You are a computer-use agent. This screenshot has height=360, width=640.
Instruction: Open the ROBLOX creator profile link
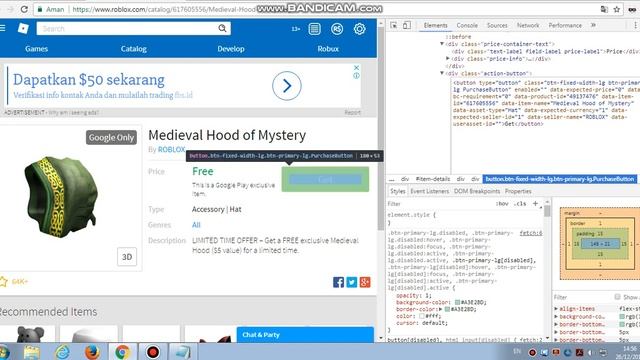(x=171, y=149)
